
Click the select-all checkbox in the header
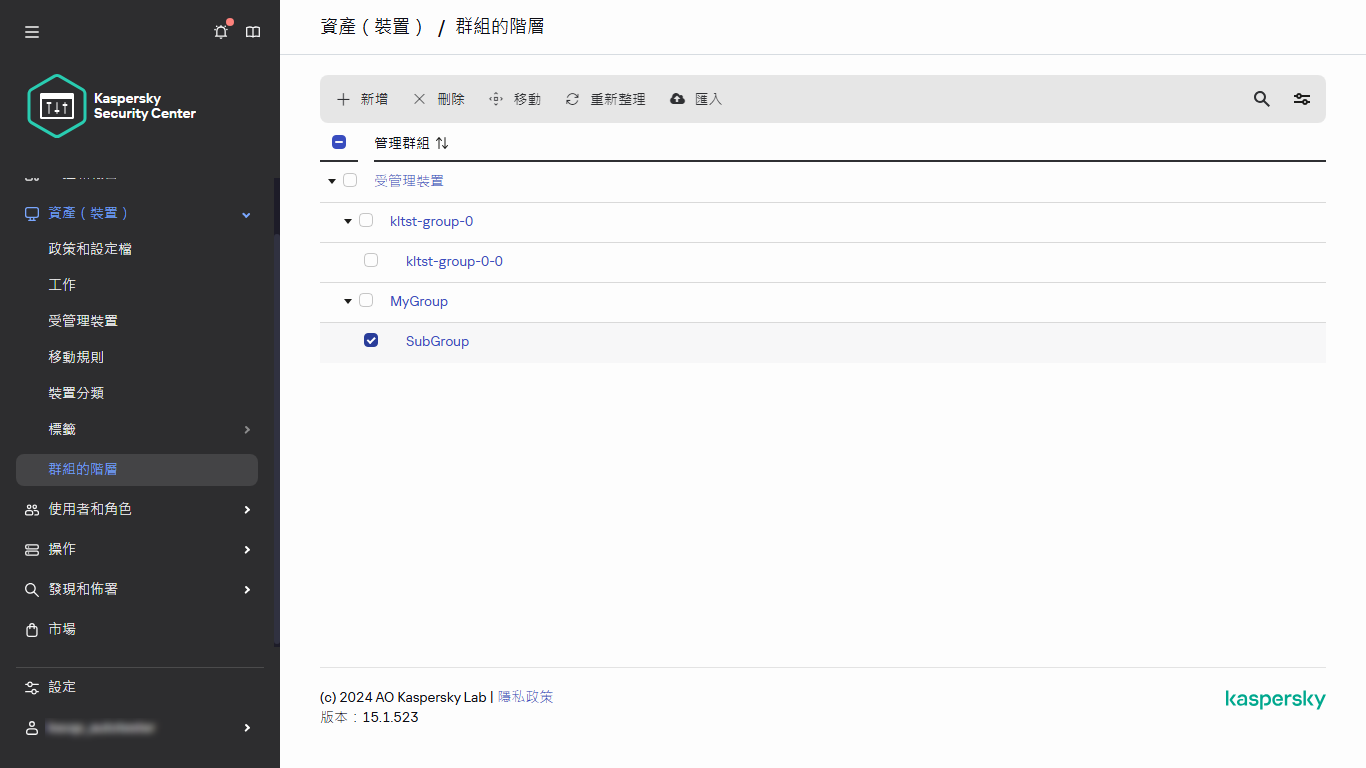339,142
